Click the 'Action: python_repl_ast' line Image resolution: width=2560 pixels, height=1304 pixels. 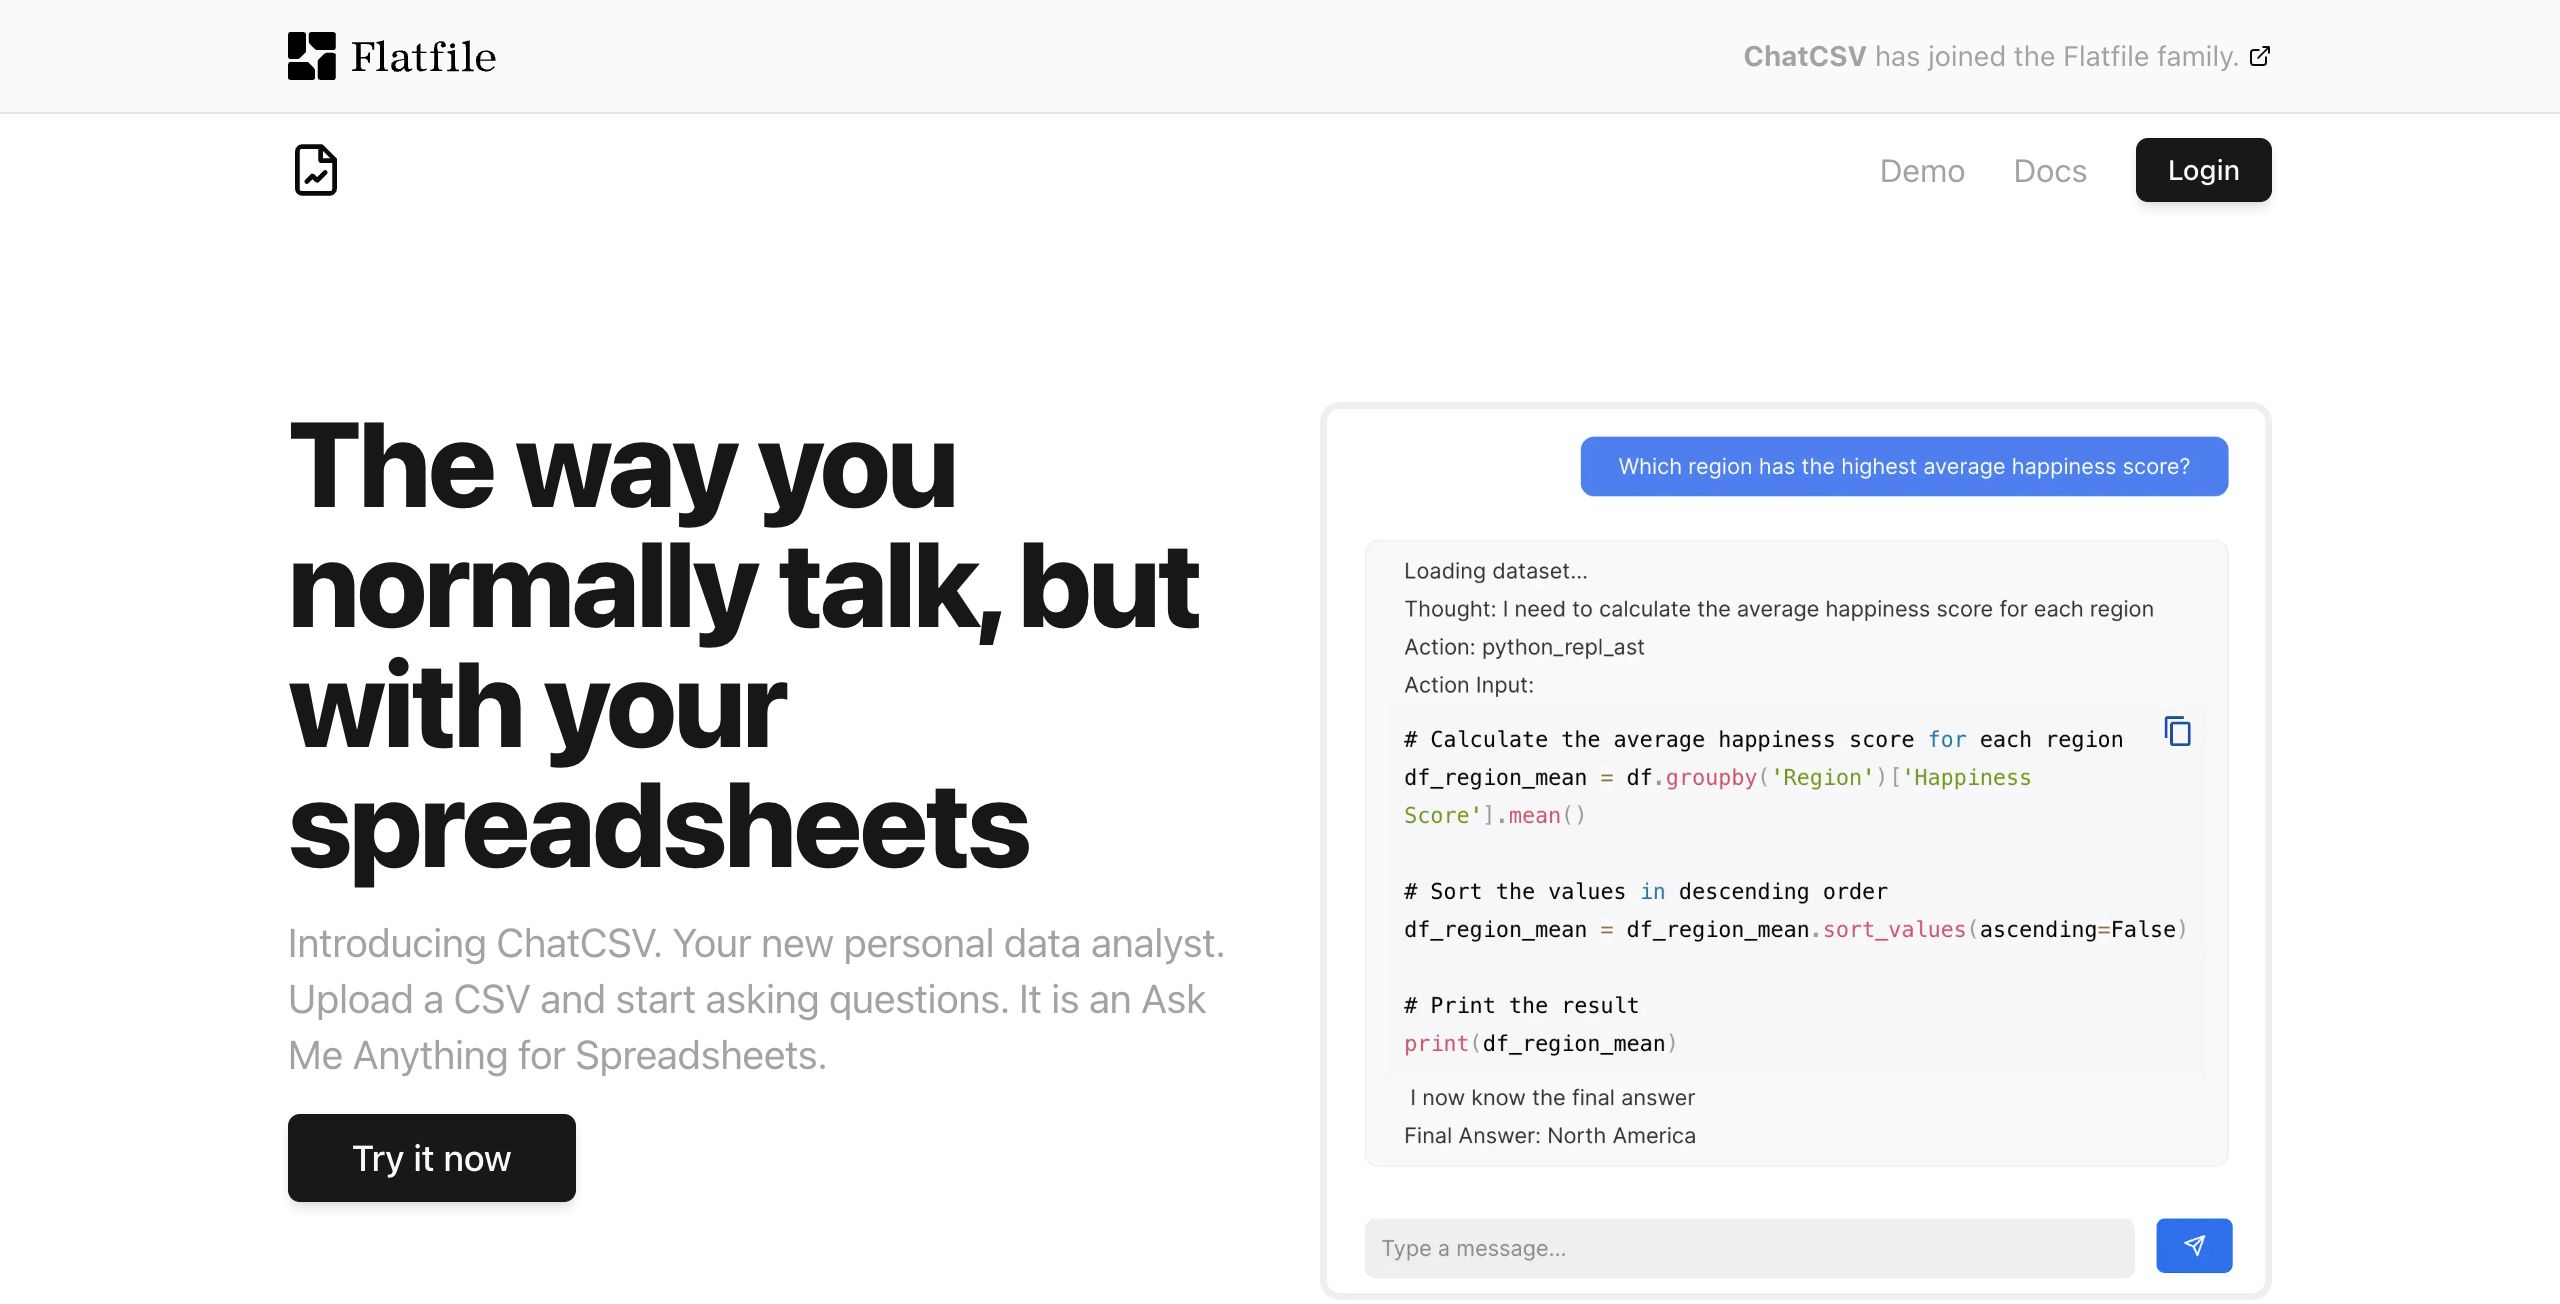[x=1523, y=647]
